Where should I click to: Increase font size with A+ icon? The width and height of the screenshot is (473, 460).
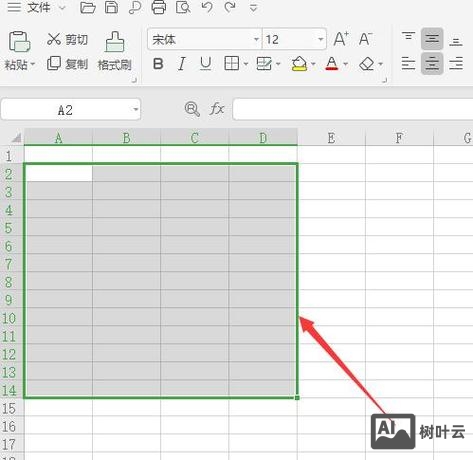[341, 39]
